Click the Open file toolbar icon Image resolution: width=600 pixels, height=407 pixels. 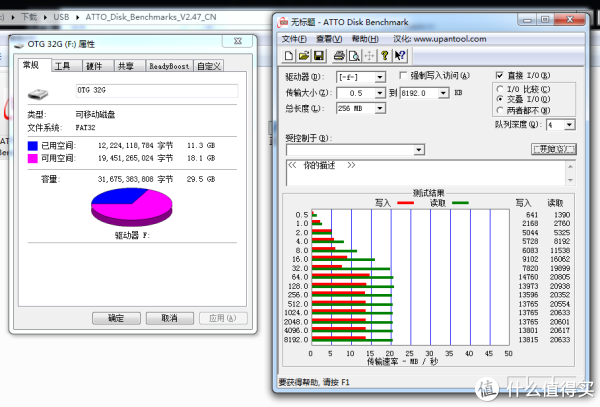304,56
